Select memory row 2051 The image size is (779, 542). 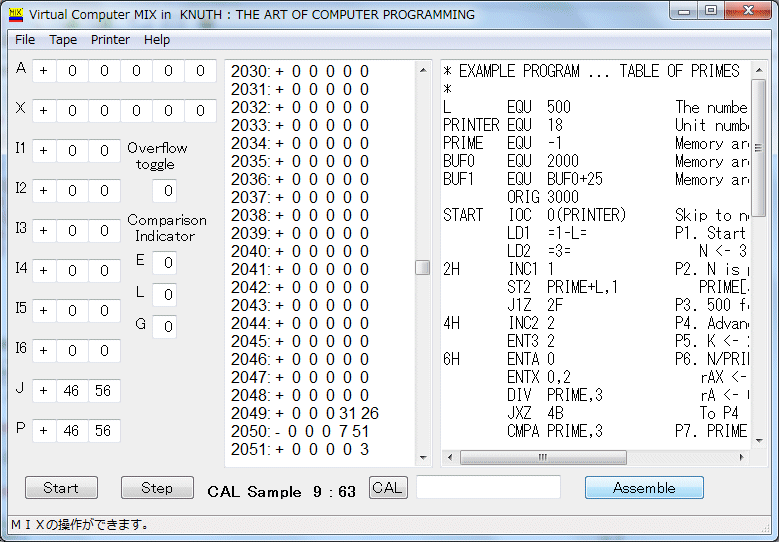tap(300, 449)
